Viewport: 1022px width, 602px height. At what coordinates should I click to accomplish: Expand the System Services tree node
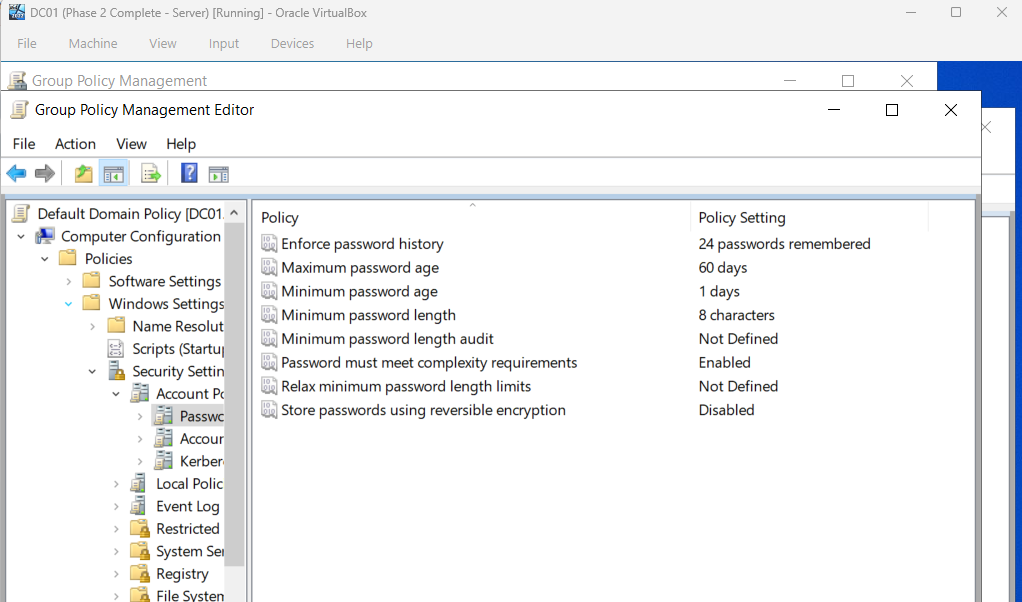[116, 551]
